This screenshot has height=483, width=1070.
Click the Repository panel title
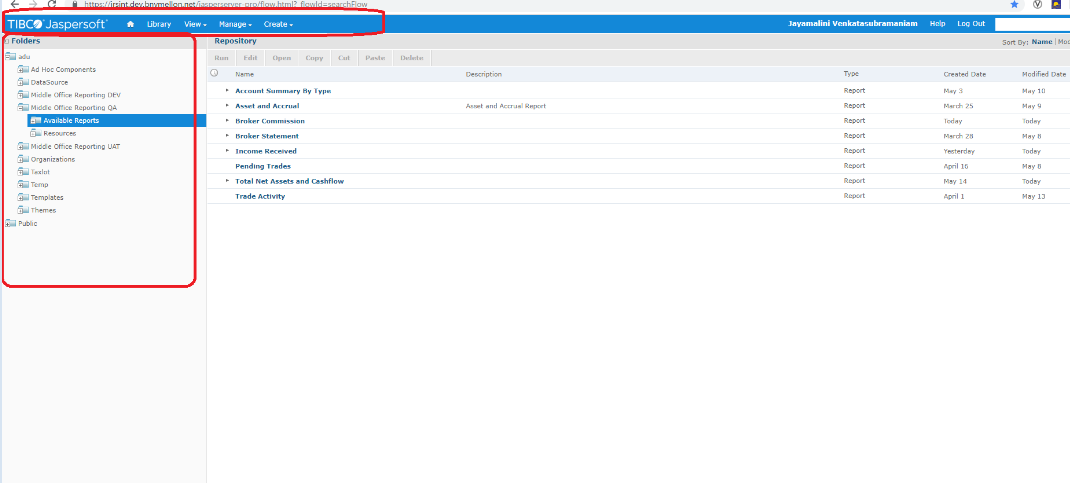point(235,41)
